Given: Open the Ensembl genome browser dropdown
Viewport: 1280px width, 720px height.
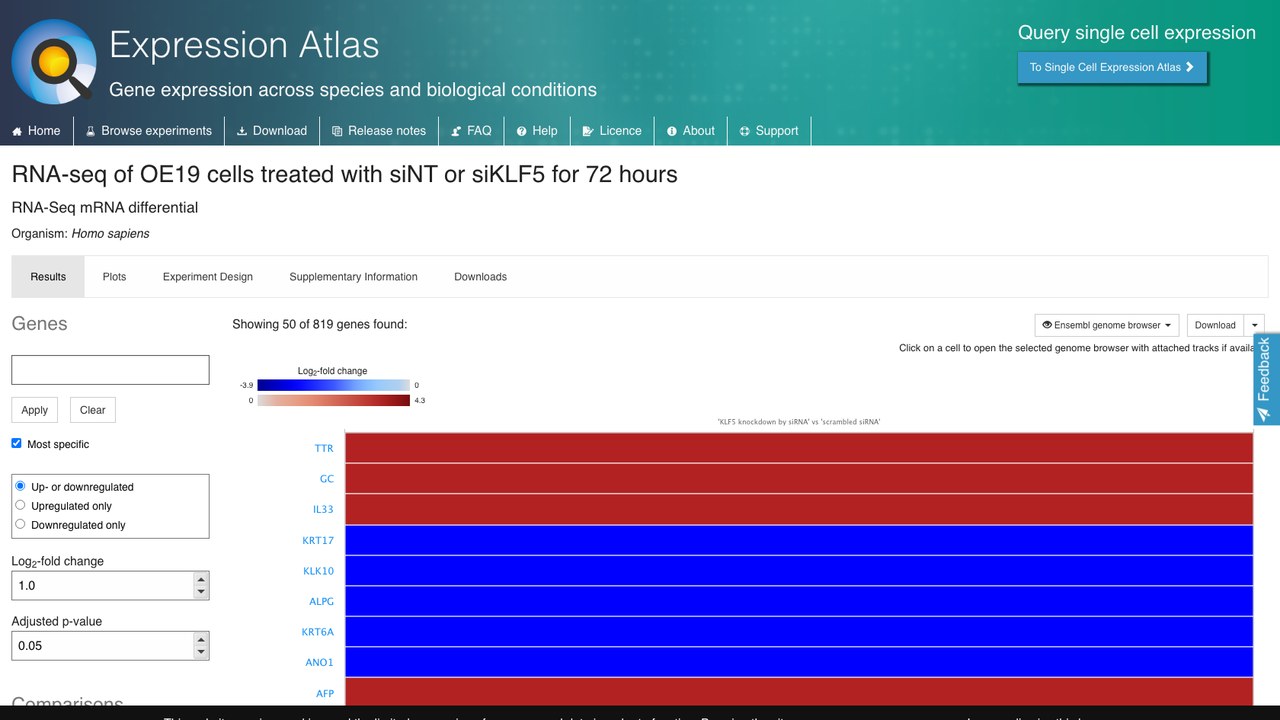Looking at the screenshot, I should coord(1107,325).
